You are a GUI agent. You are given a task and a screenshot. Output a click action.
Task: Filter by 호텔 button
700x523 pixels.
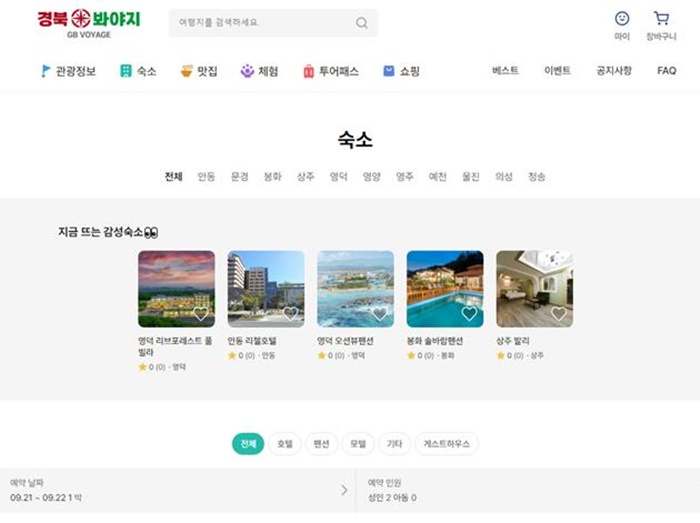point(285,444)
